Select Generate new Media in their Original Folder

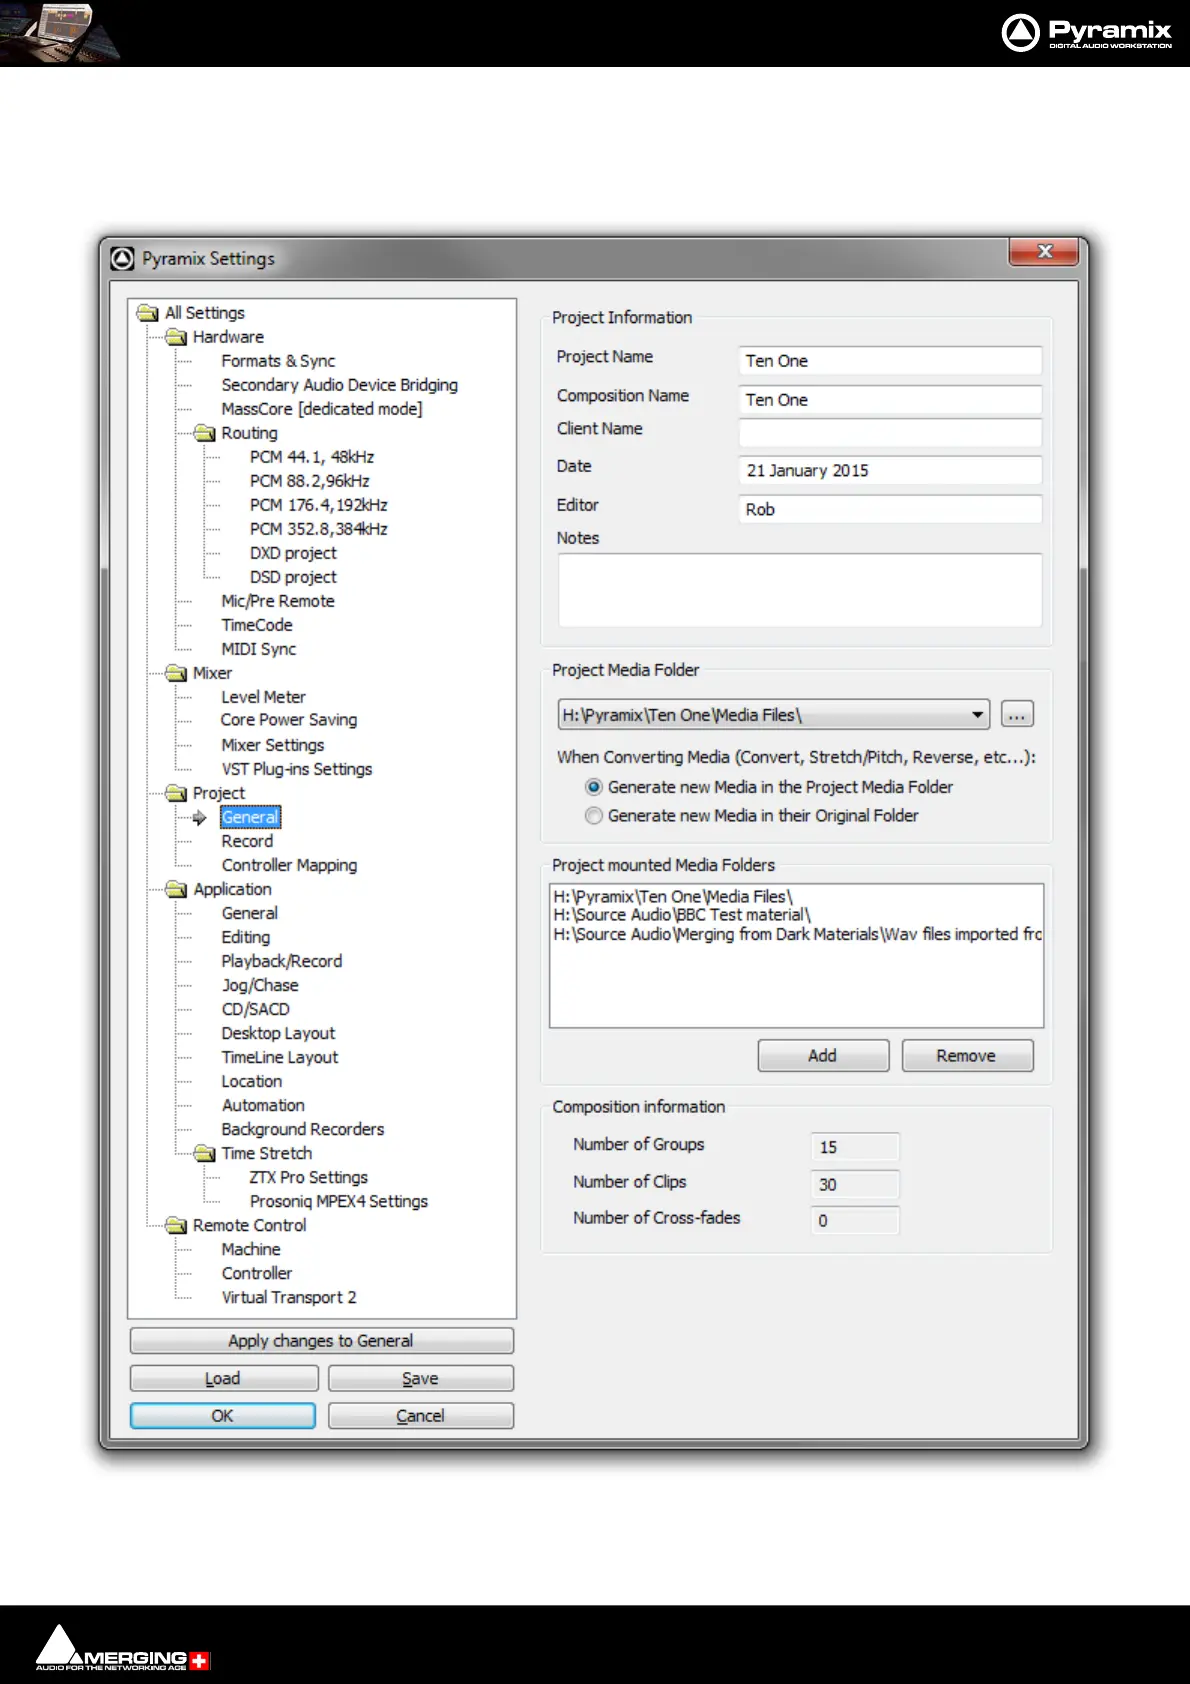594,816
